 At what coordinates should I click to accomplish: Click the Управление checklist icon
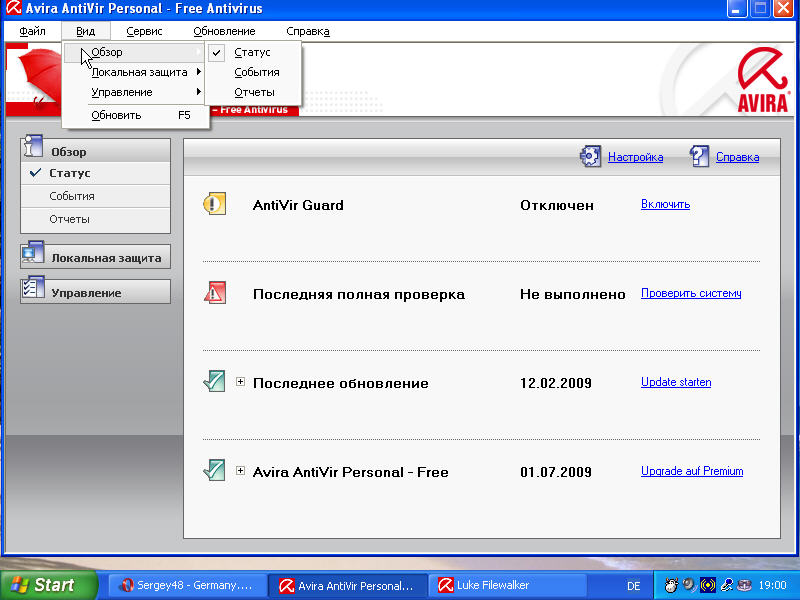click(33, 288)
